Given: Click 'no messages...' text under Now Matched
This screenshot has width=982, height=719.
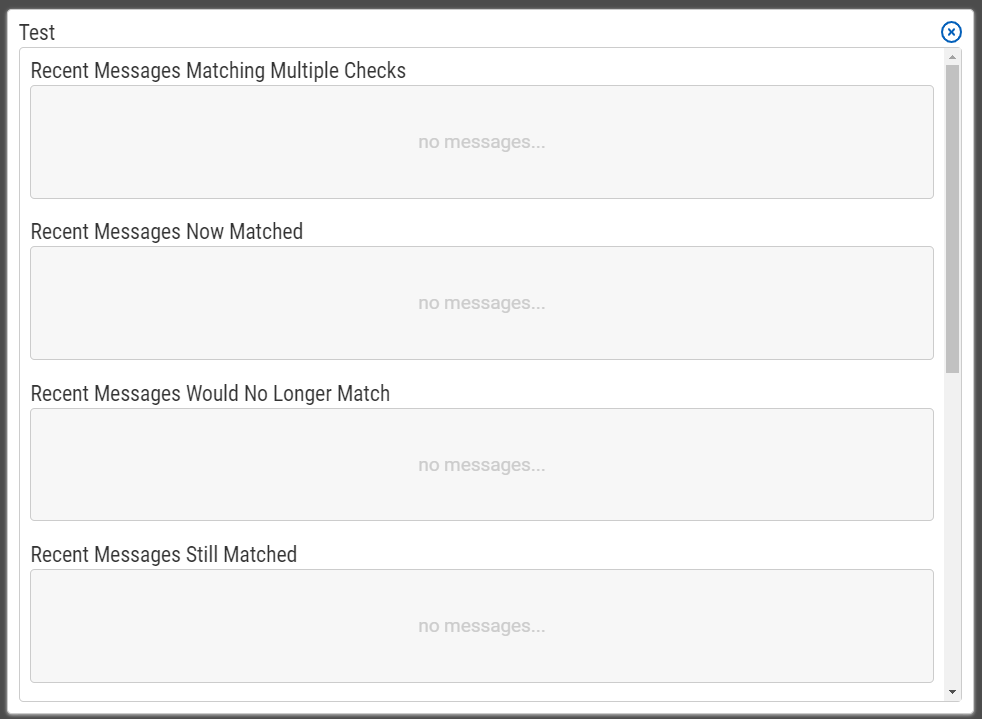Looking at the screenshot, I should [x=482, y=303].
